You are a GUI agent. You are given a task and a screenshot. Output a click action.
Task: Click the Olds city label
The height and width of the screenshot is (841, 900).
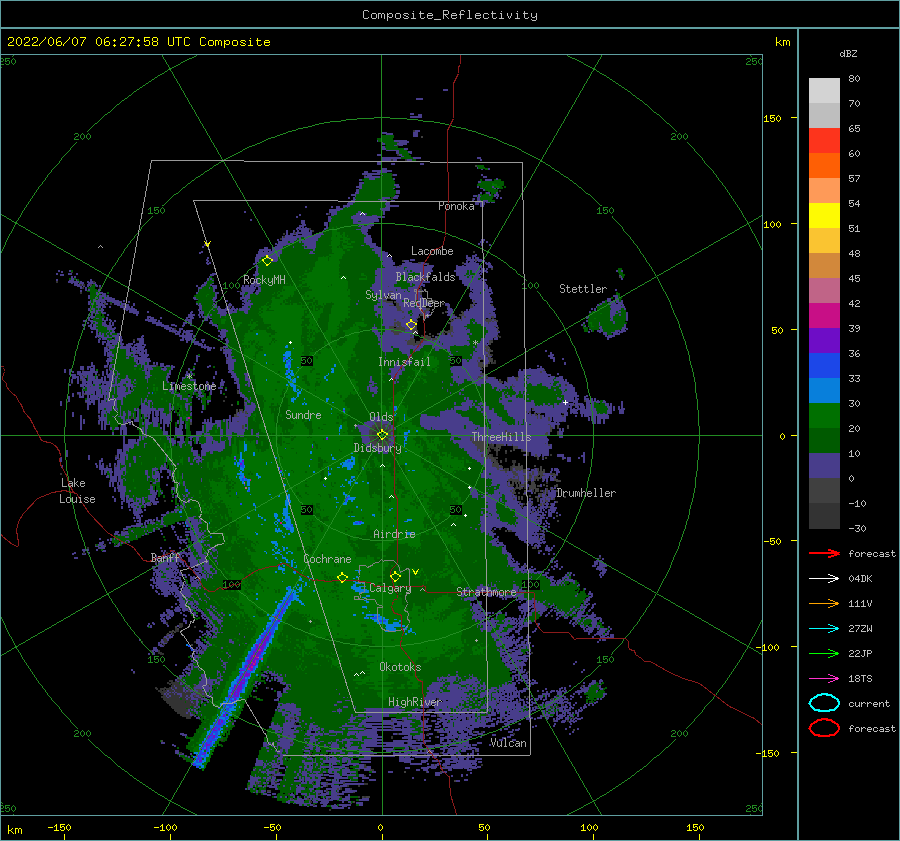pyautogui.click(x=381, y=417)
